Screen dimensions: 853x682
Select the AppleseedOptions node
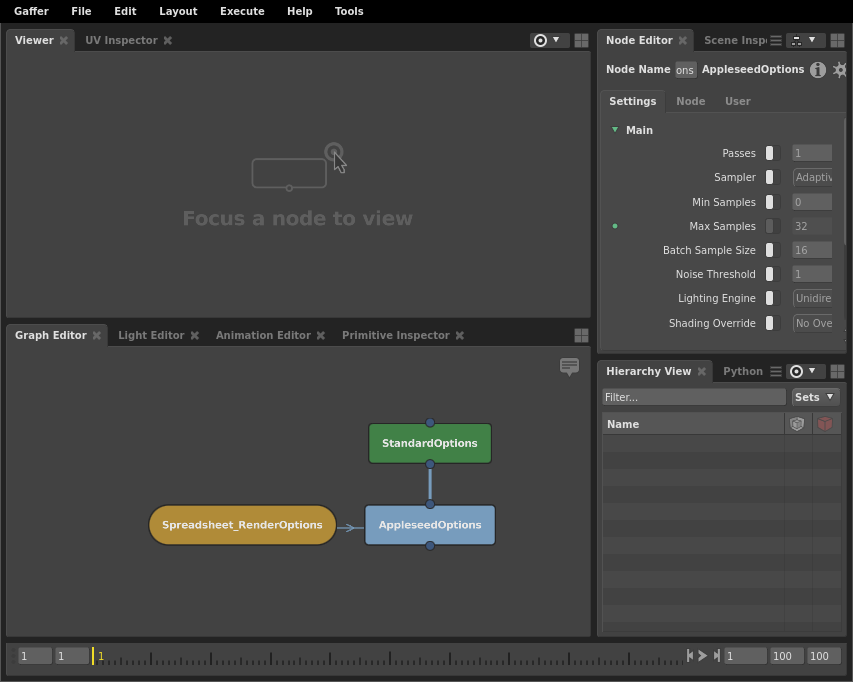pos(430,525)
